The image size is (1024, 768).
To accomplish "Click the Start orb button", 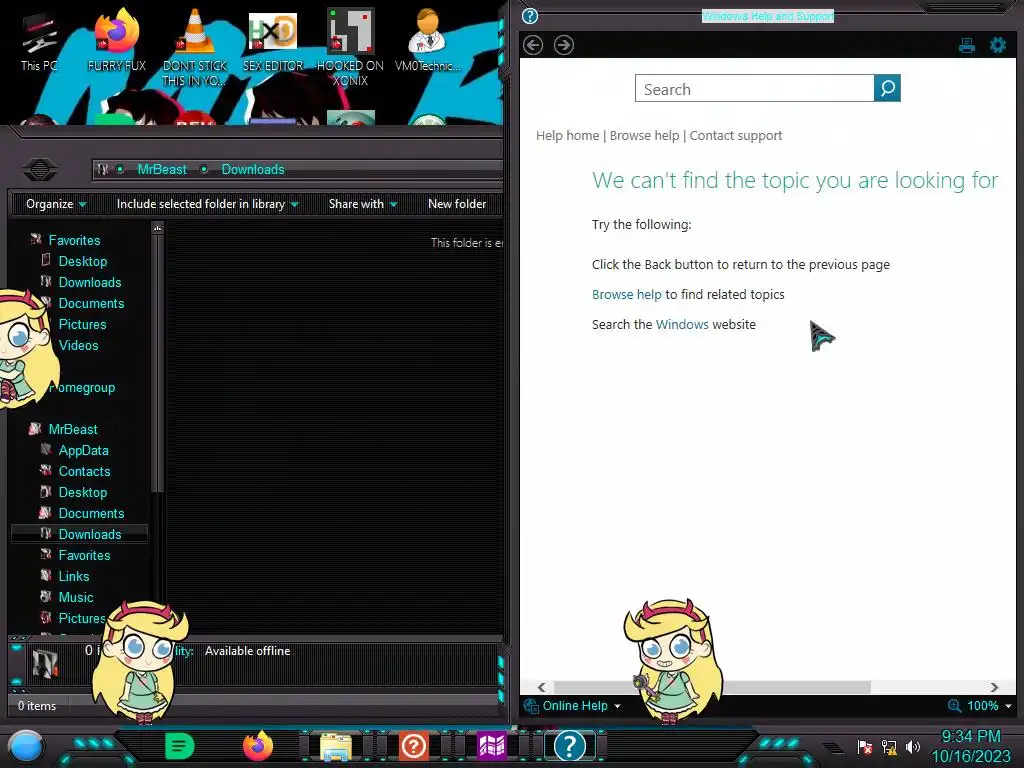I will click(26, 746).
